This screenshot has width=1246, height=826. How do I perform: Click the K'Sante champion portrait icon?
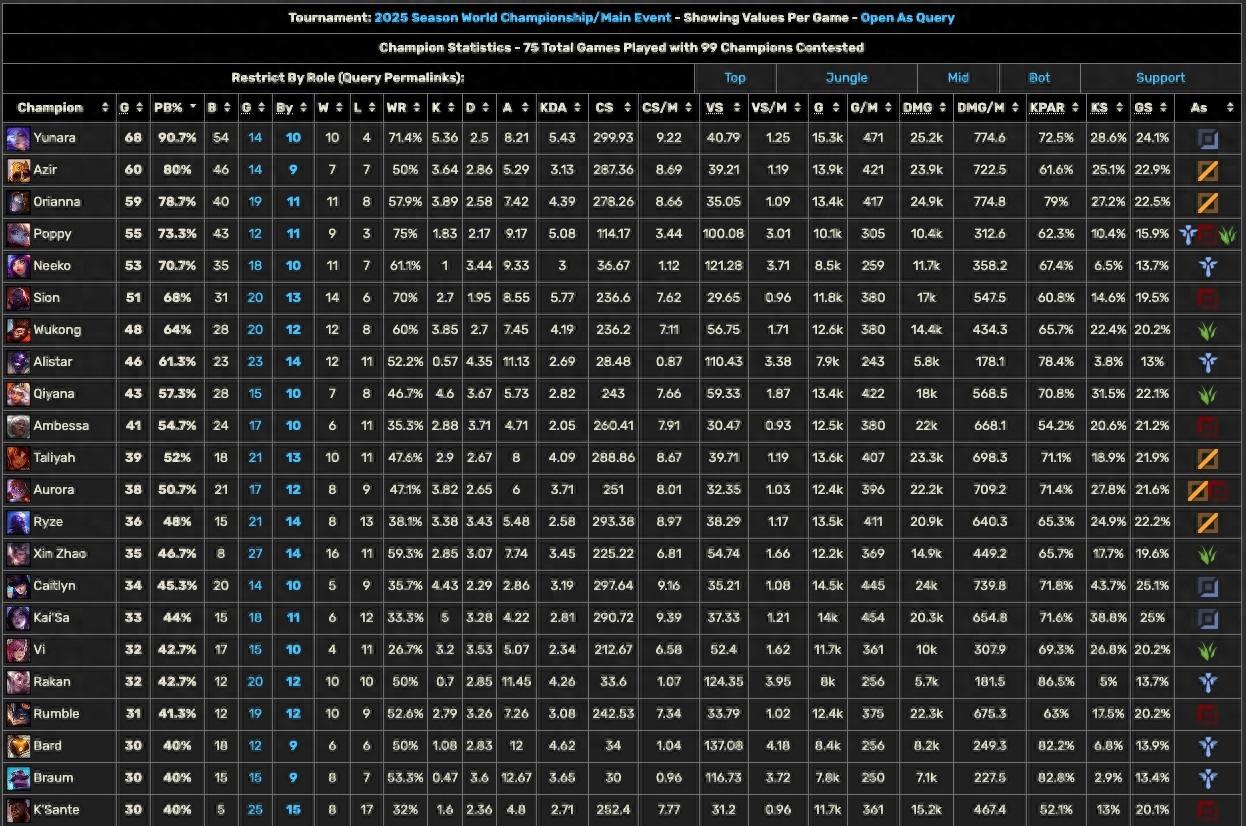point(17,810)
